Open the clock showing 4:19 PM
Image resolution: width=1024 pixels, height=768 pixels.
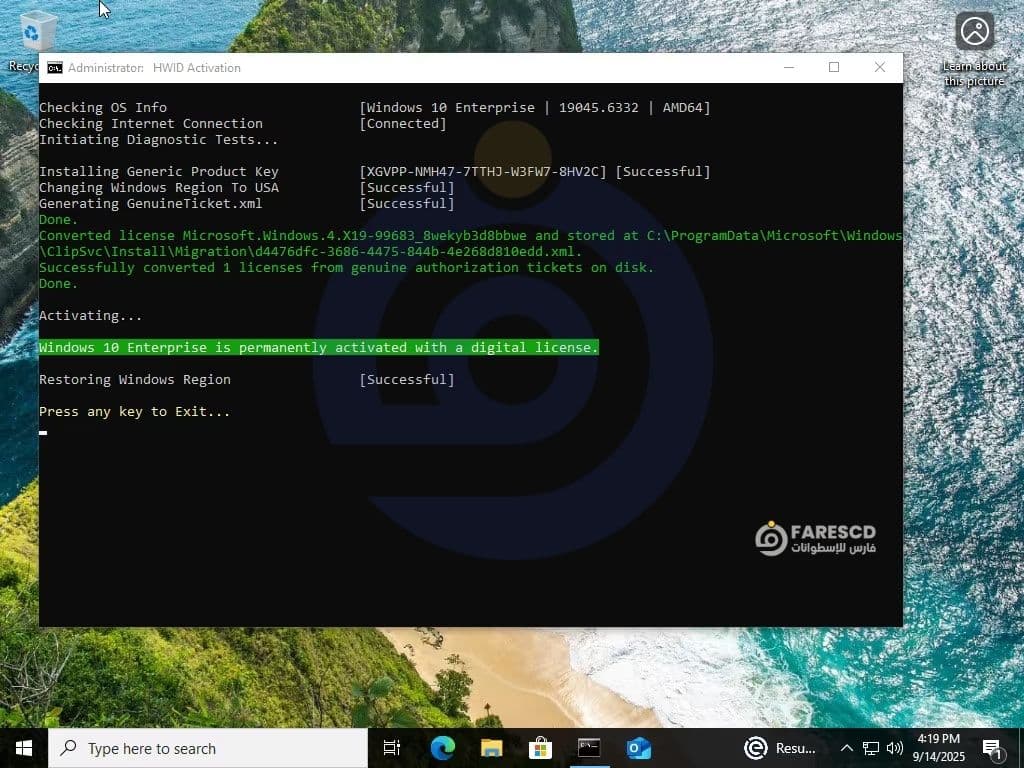coord(938,748)
